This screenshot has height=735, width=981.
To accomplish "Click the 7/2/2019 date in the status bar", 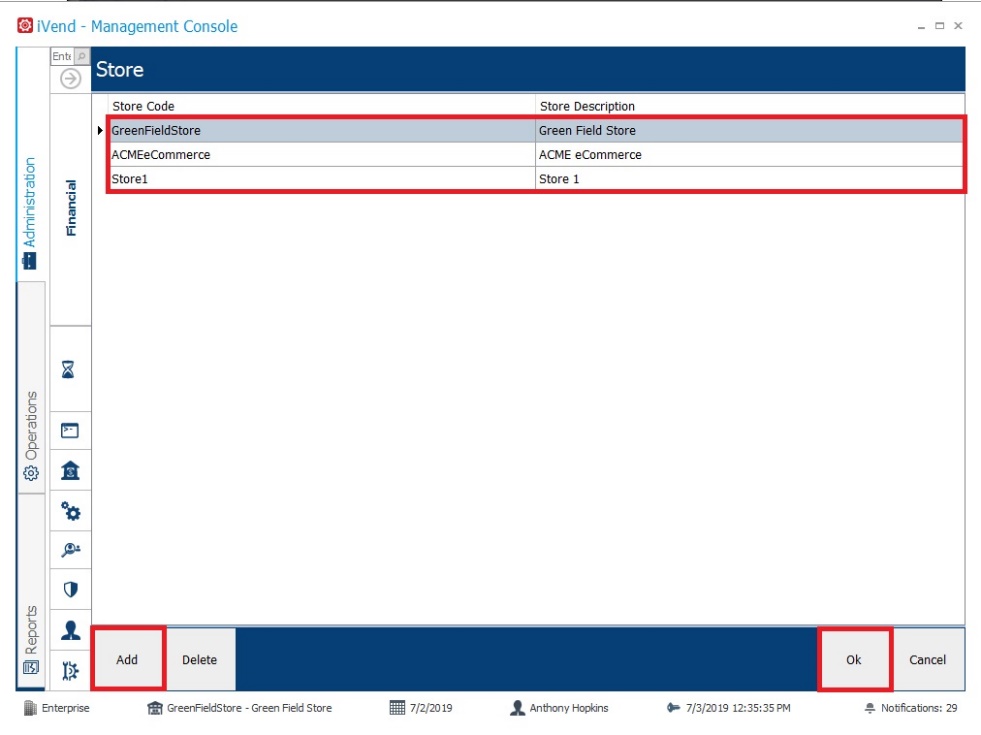I will (x=431, y=708).
